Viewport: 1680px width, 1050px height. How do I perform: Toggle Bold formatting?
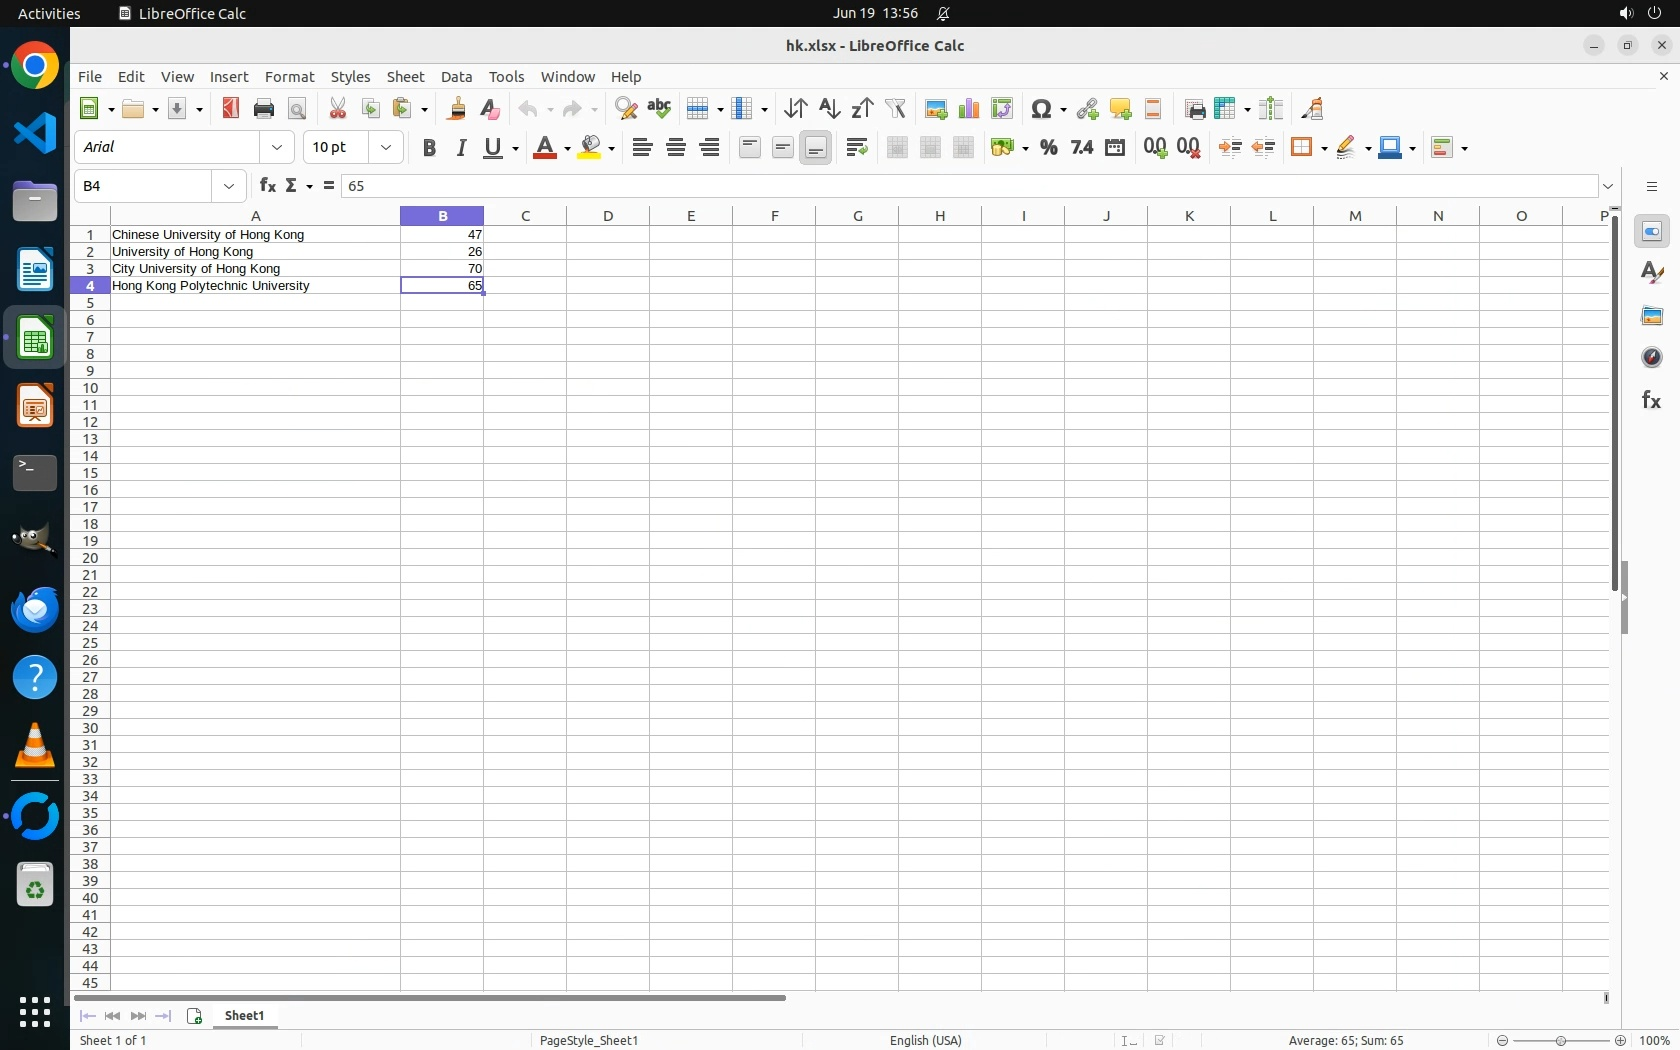[x=429, y=148]
